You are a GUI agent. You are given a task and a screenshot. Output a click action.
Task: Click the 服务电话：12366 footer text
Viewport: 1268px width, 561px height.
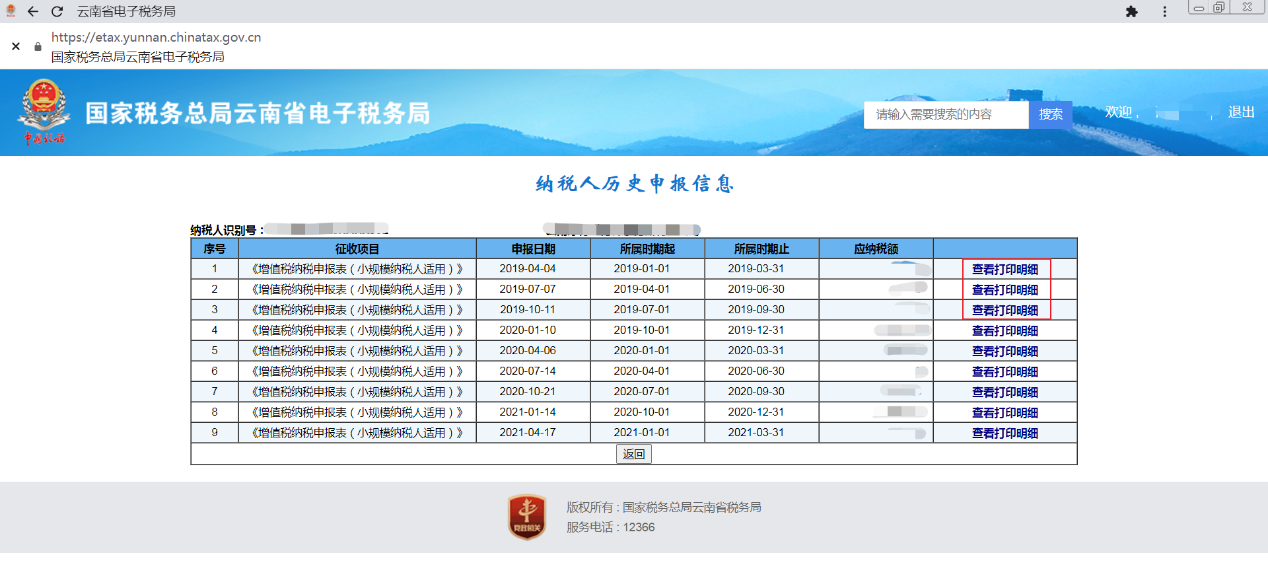(610, 527)
